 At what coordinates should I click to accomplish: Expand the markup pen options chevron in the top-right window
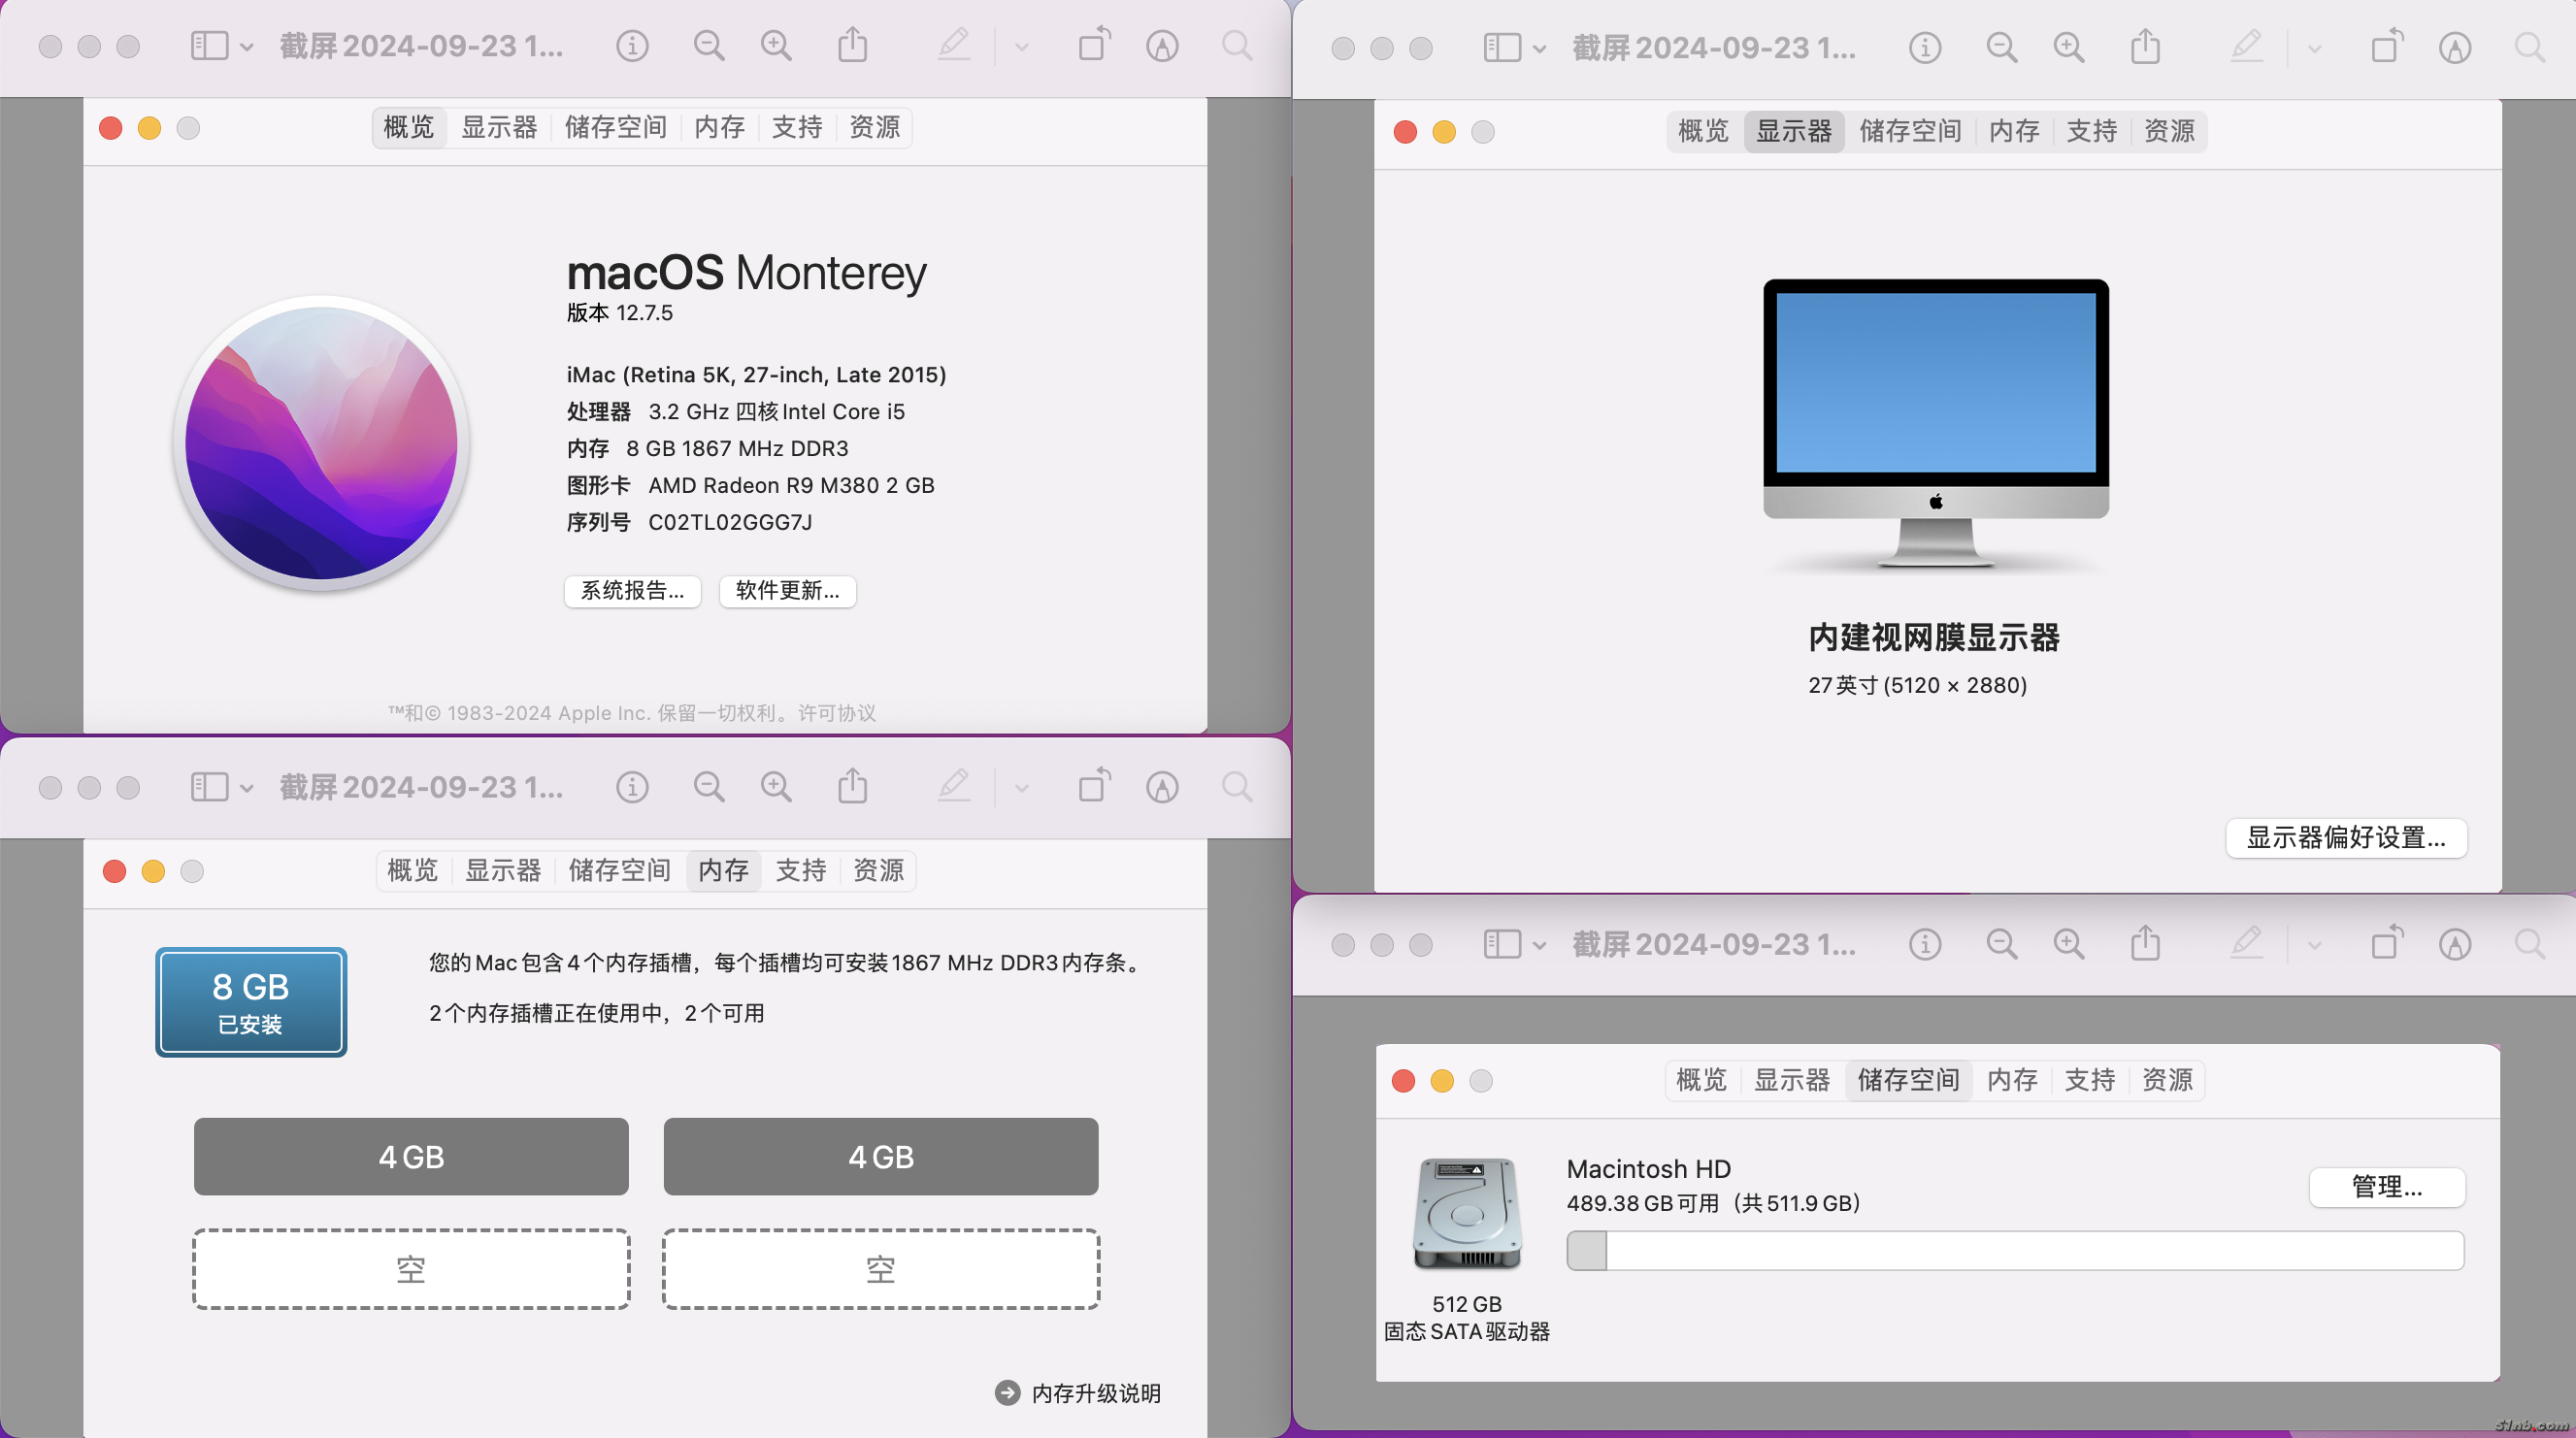click(x=2314, y=48)
